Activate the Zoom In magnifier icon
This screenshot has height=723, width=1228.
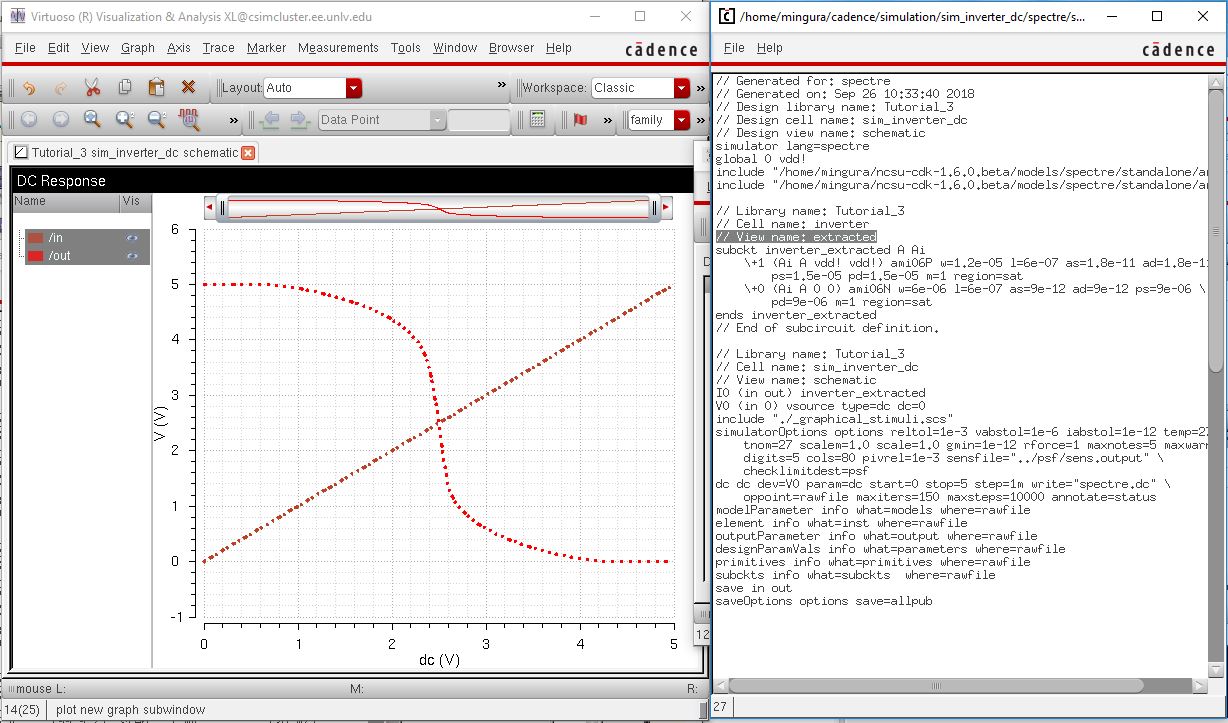click(123, 119)
